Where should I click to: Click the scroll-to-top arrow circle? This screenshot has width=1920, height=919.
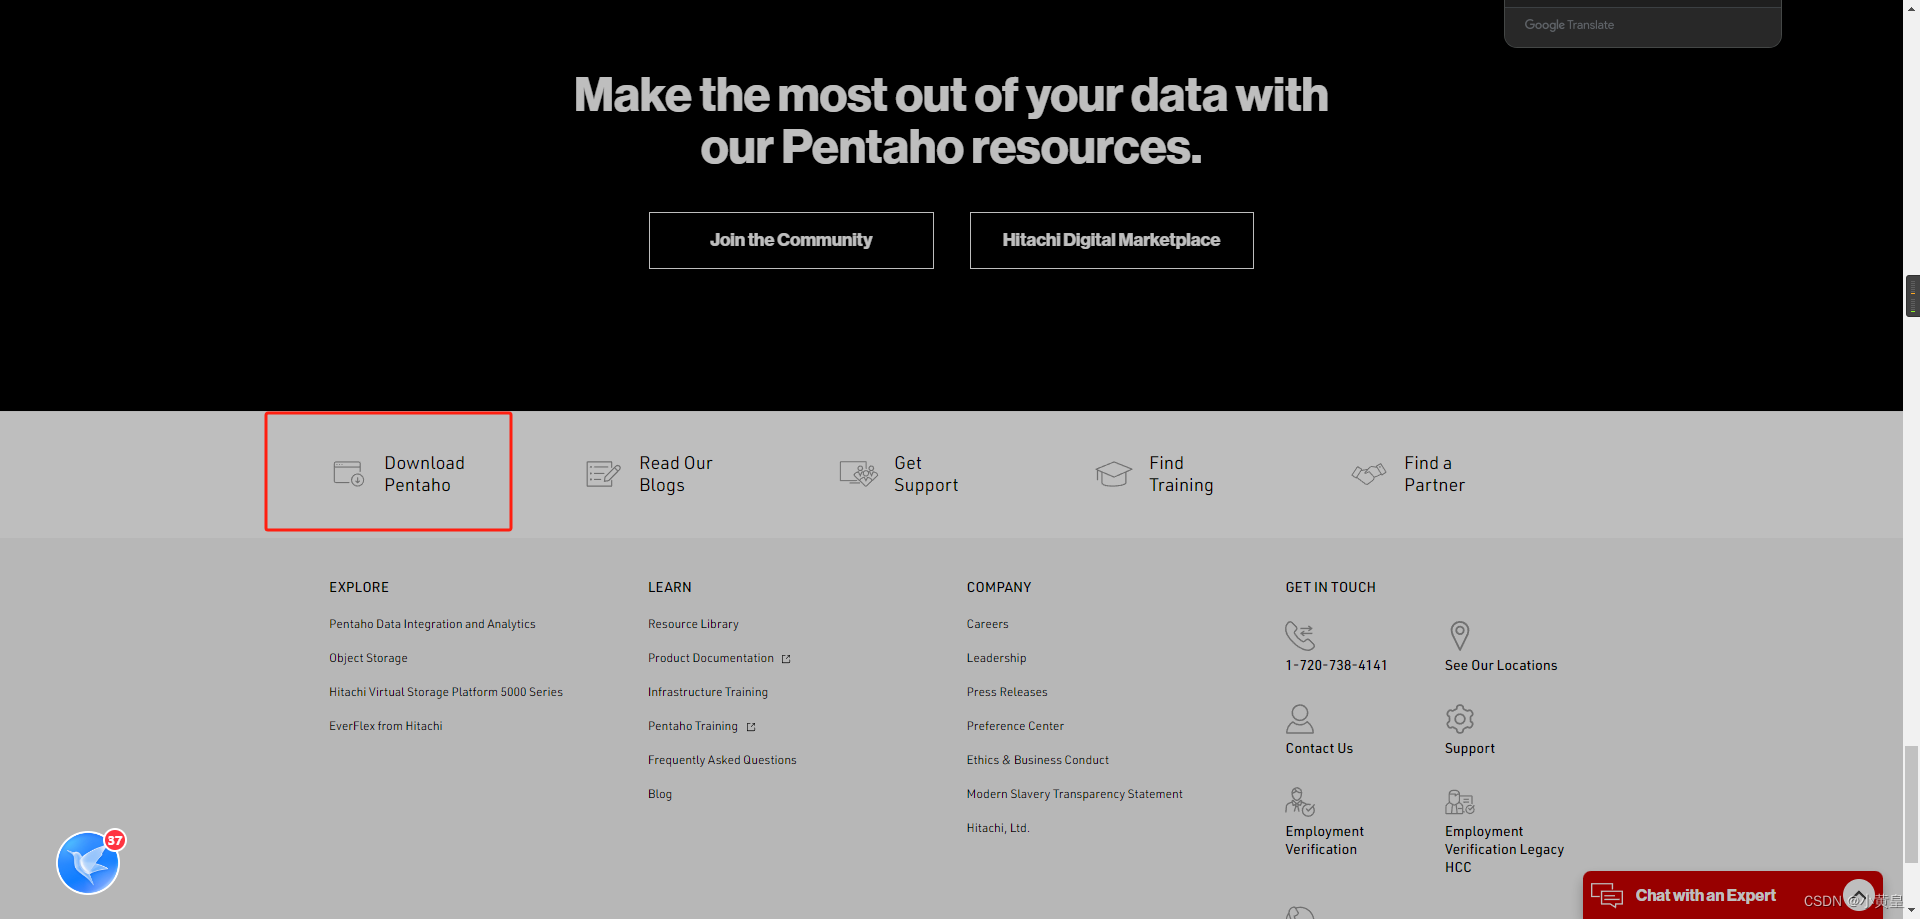(1859, 894)
